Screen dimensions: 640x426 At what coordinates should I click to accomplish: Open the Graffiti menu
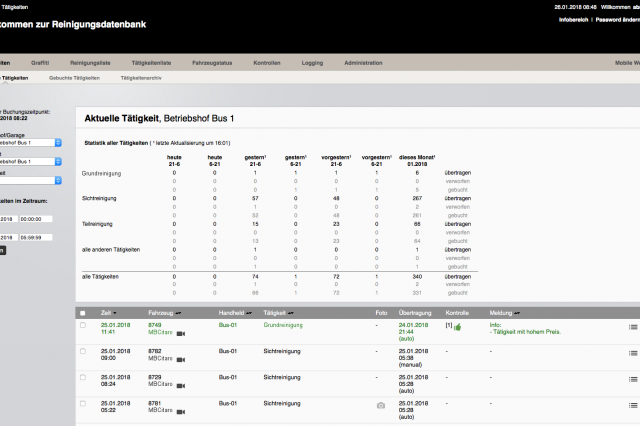[x=40, y=63]
